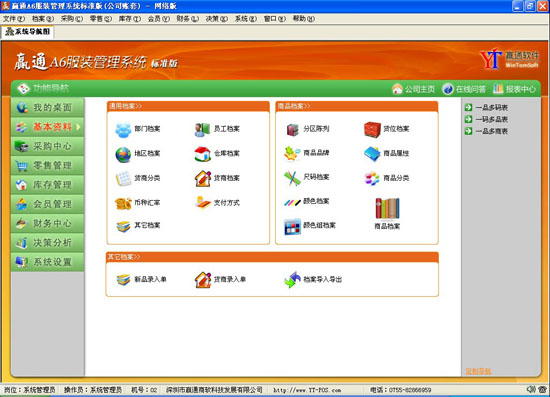Screen dimensions: 550x397
Task: Click the 在线问答 help icon
Action: pyautogui.click(x=447, y=89)
